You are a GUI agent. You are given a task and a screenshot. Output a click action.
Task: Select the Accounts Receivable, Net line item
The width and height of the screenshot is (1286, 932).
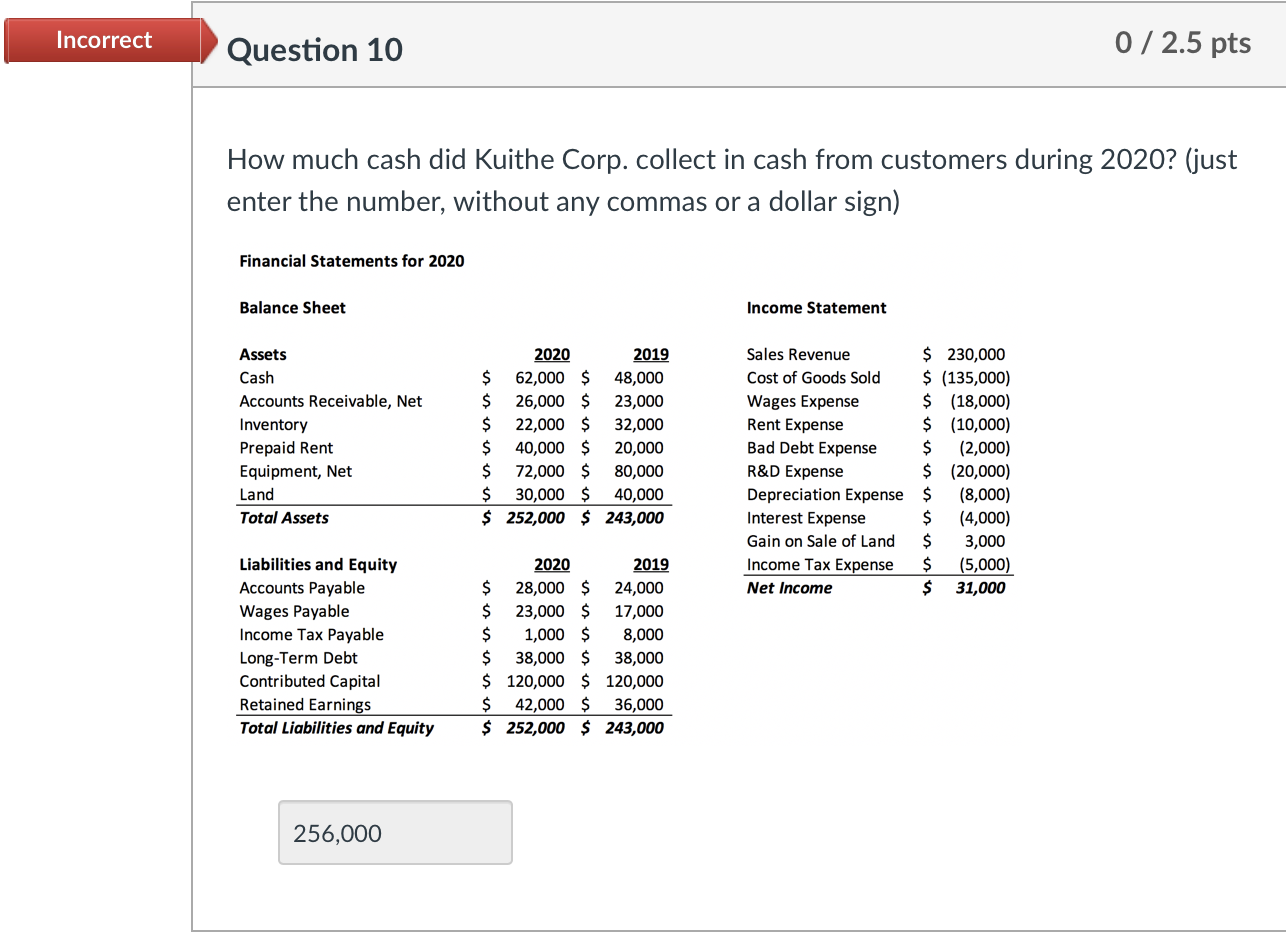tap(330, 401)
